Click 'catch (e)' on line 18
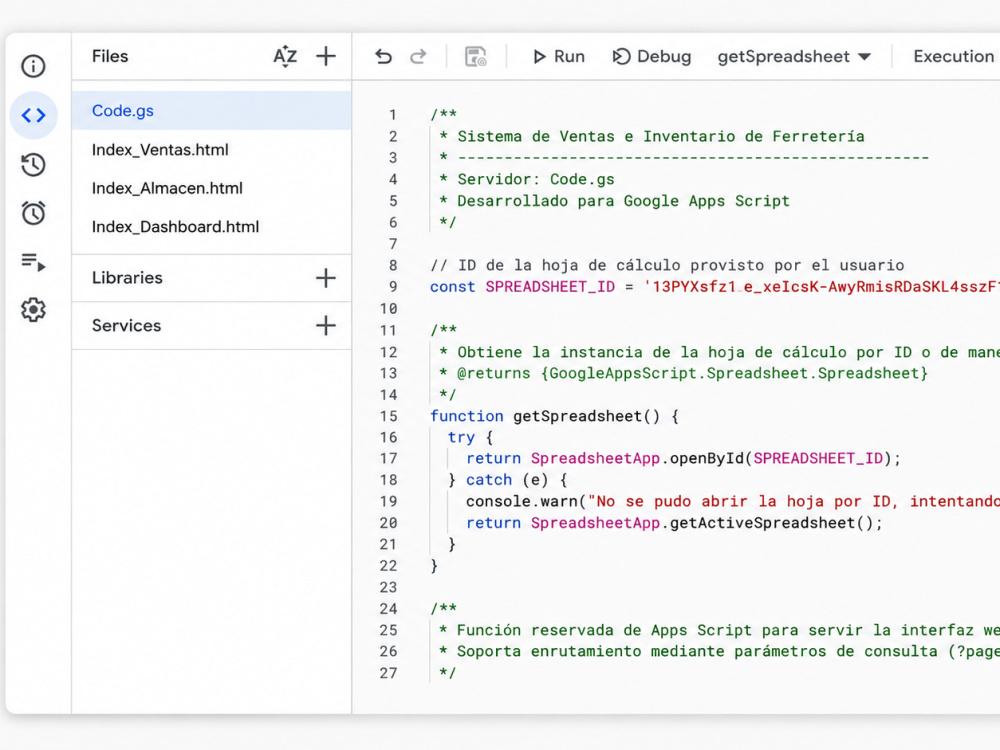Image resolution: width=1000 pixels, height=750 pixels. 507,480
